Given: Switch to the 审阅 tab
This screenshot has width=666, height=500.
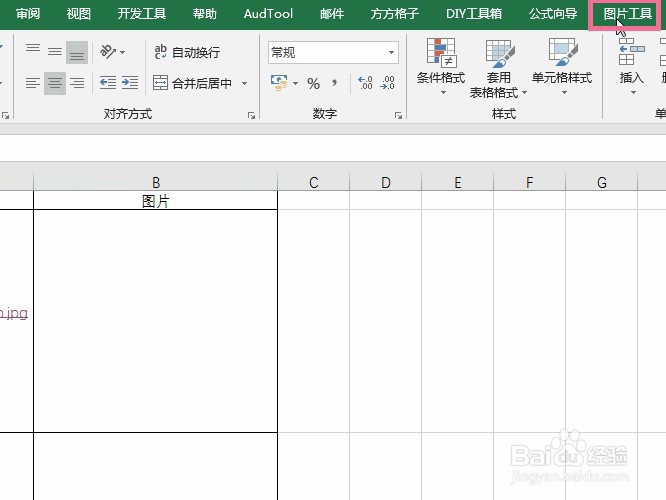Looking at the screenshot, I should pos(28,14).
